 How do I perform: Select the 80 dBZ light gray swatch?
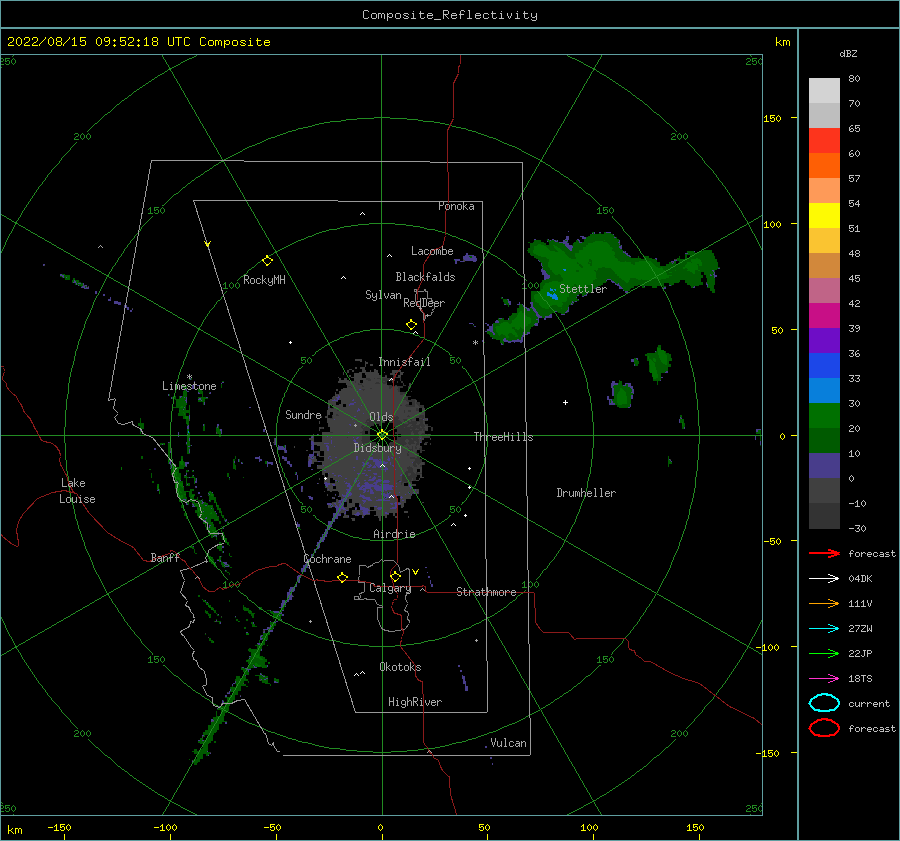[824, 90]
